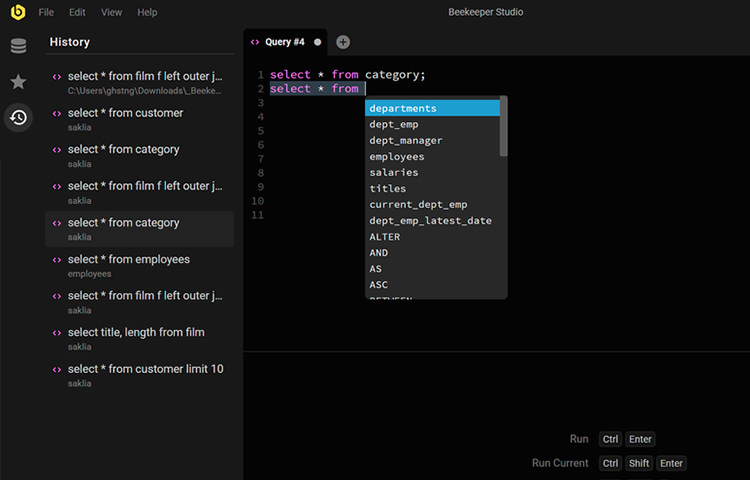Open the favorites star sidebar icon
Image resolution: width=750 pixels, height=480 pixels.
click(18, 82)
